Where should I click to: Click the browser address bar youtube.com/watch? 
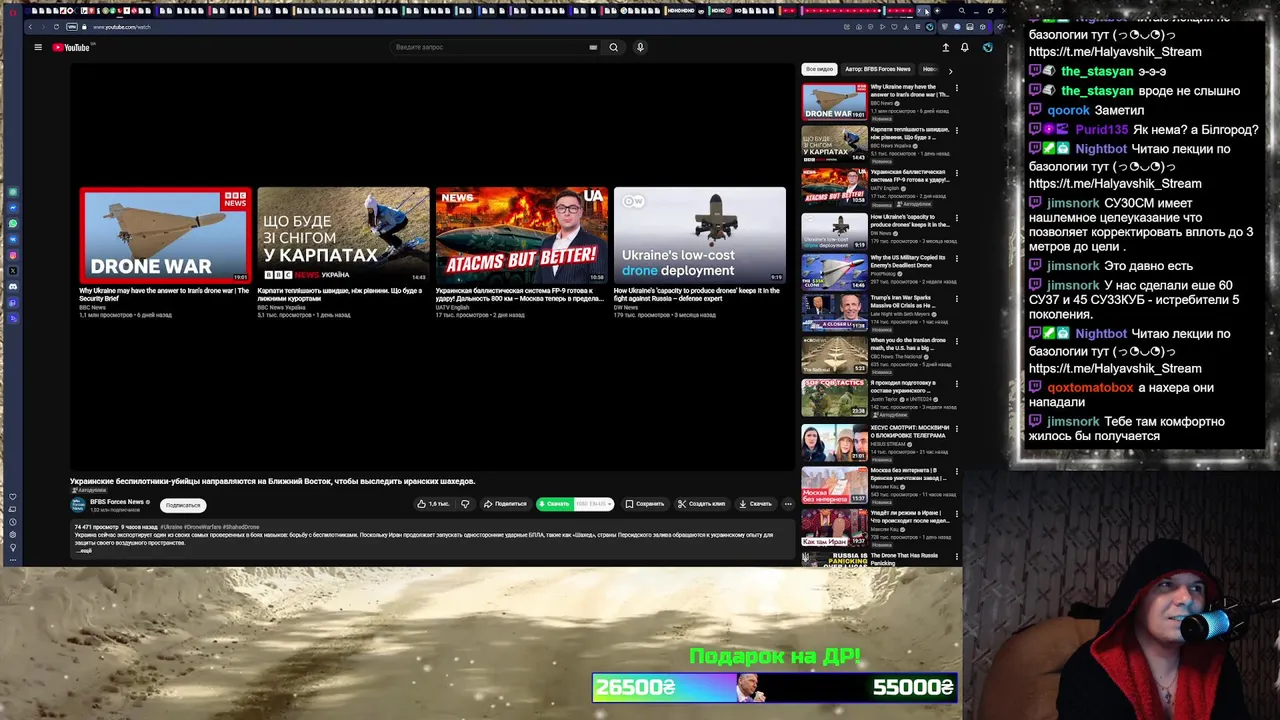pos(121,27)
